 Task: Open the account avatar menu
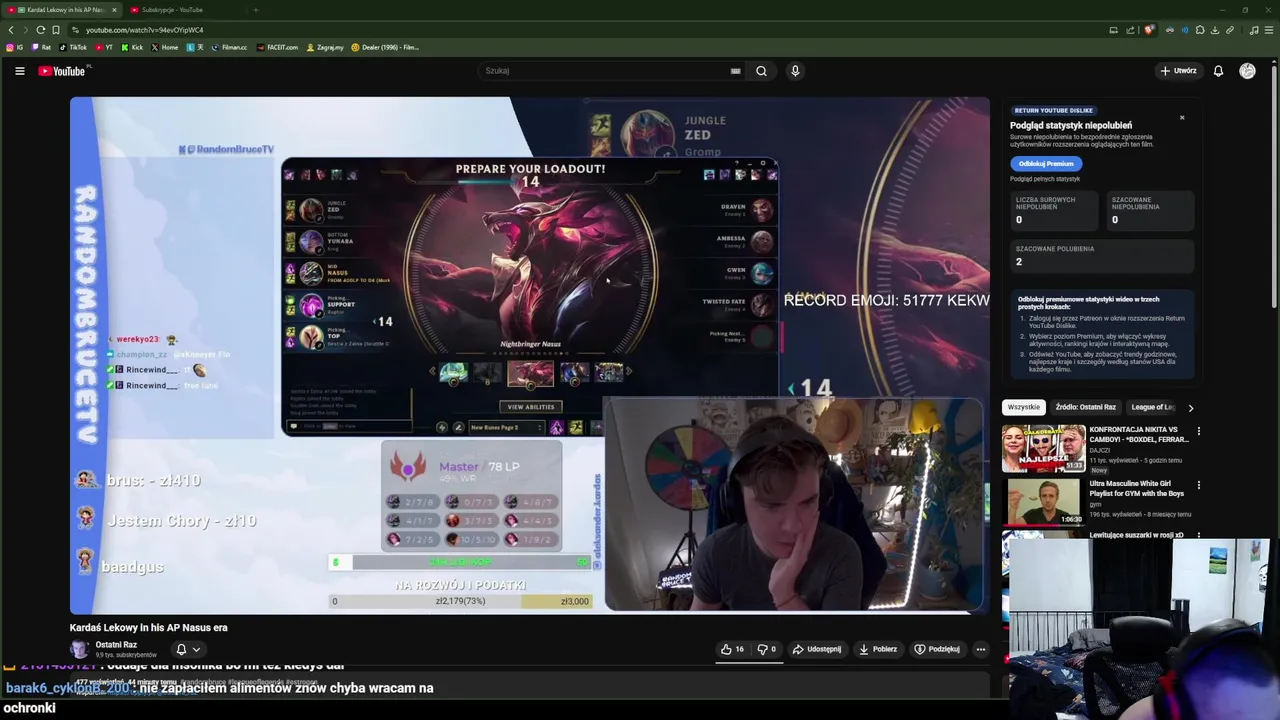pos(1247,71)
